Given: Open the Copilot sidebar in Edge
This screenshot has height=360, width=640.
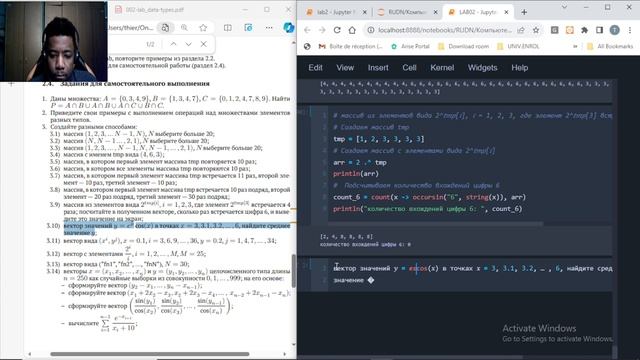Looking at the screenshot, I should pos(289,28).
